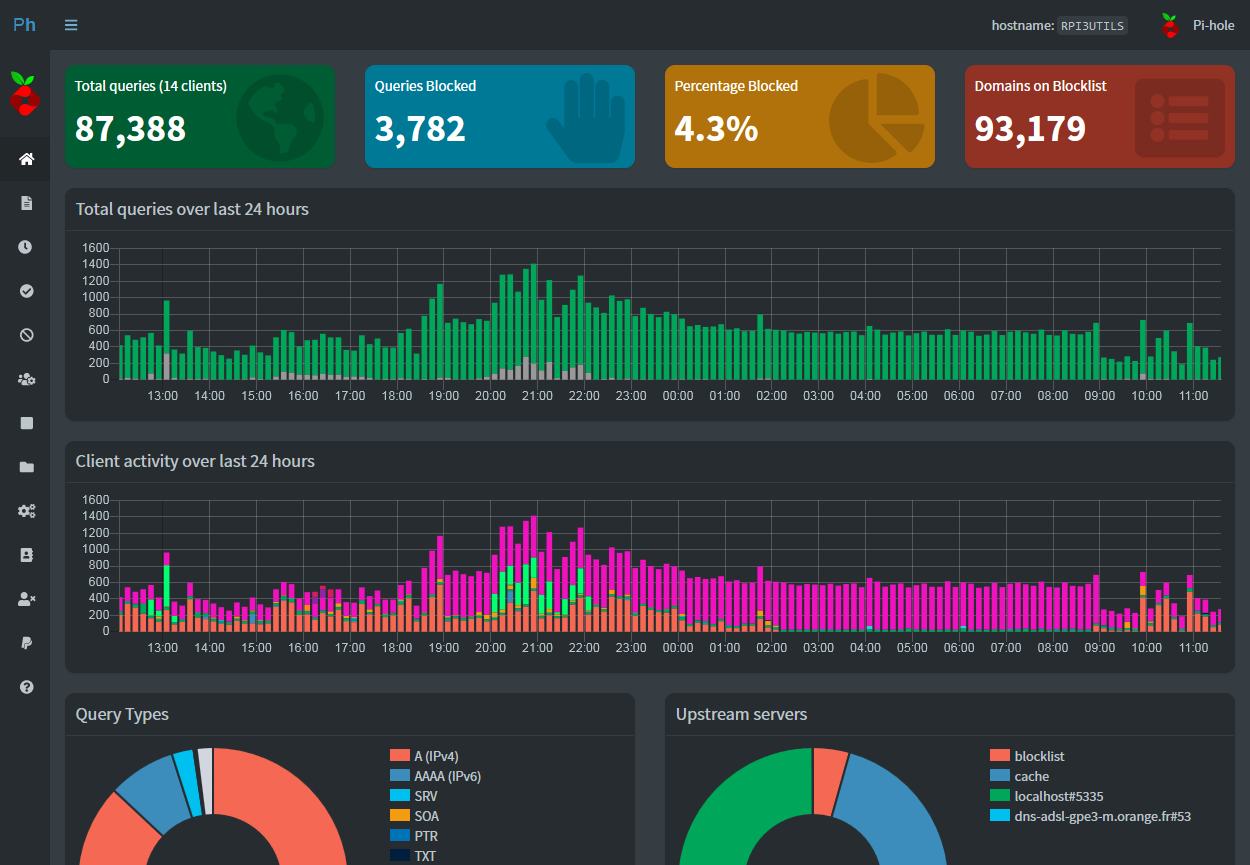The width and height of the screenshot is (1250, 865).
Task: Click the globe icon on Total queries card
Action: point(280,118)
